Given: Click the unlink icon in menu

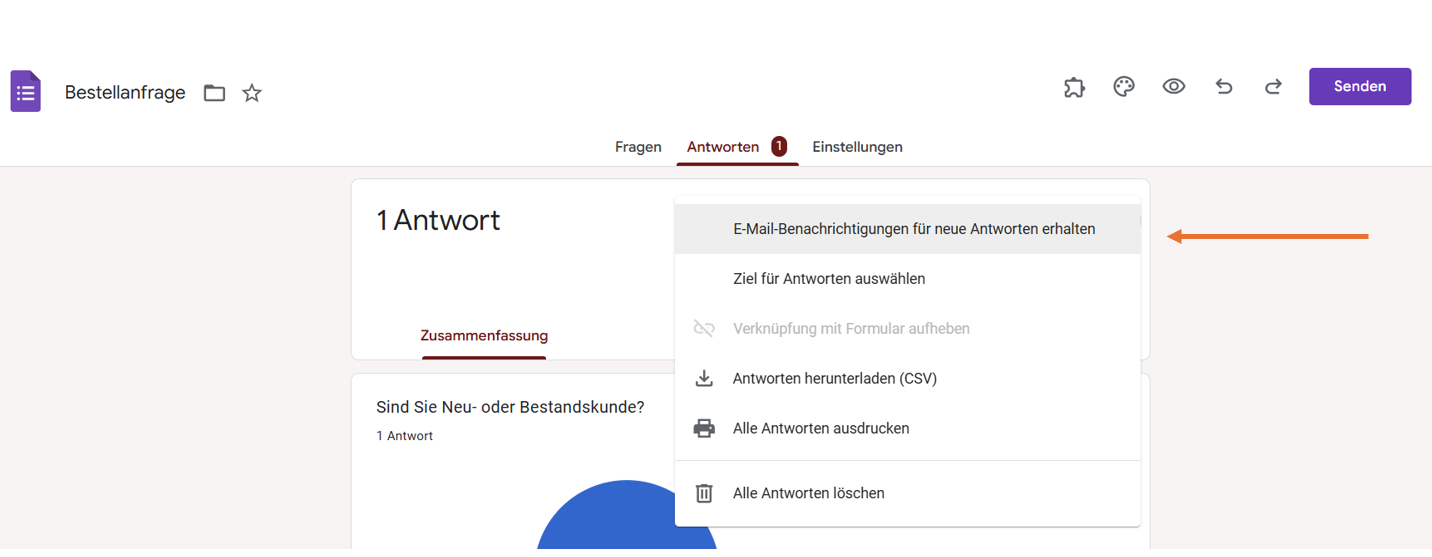Looking at the screenshot, I should point(704,329).
